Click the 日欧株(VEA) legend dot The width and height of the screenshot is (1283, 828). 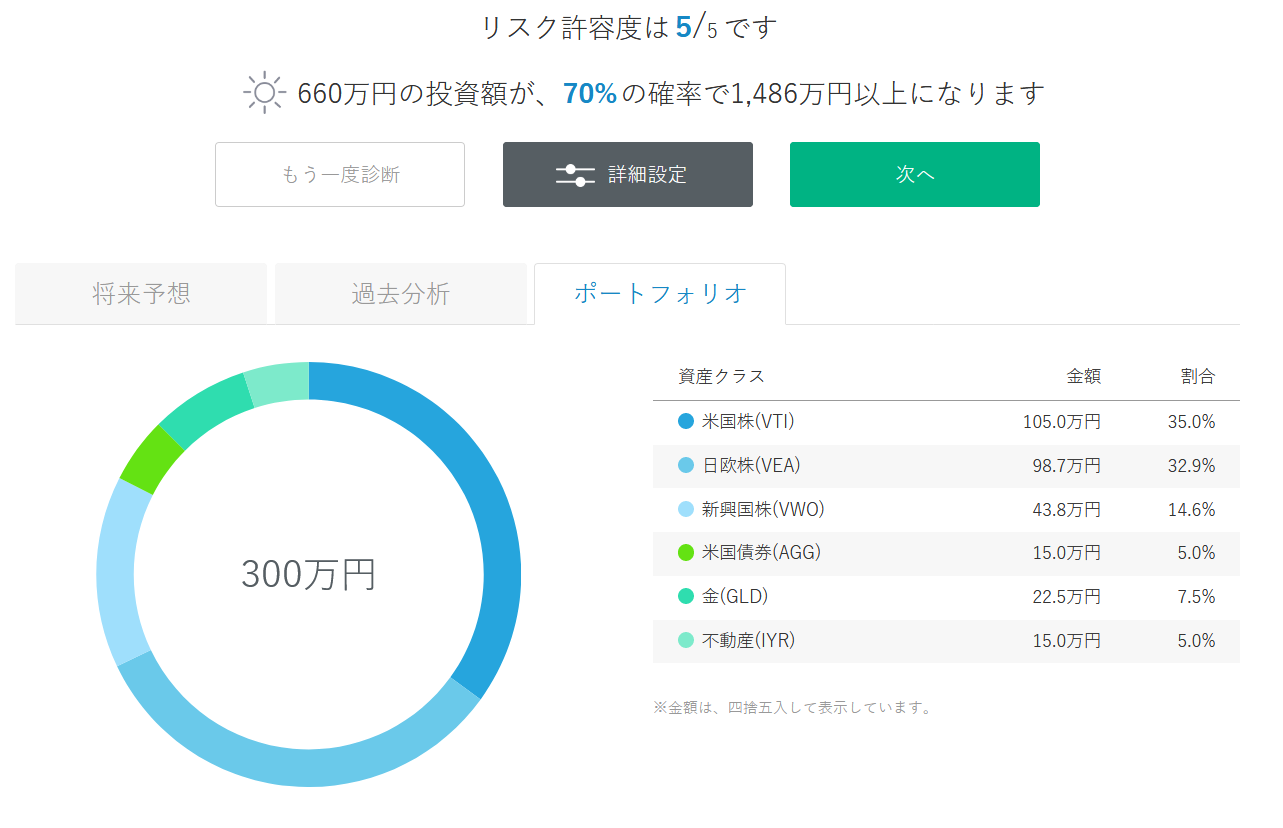[x=685, y=466]
